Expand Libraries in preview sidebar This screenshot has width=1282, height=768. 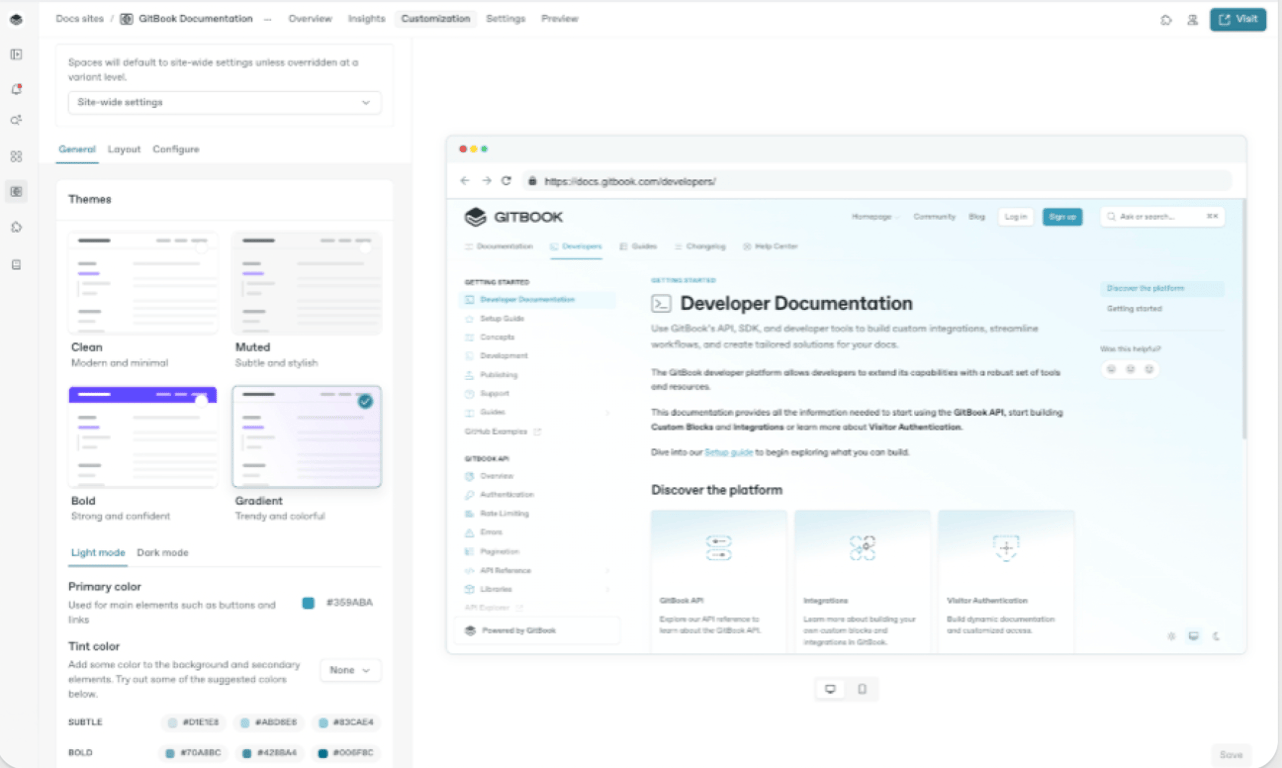[605, 589]
